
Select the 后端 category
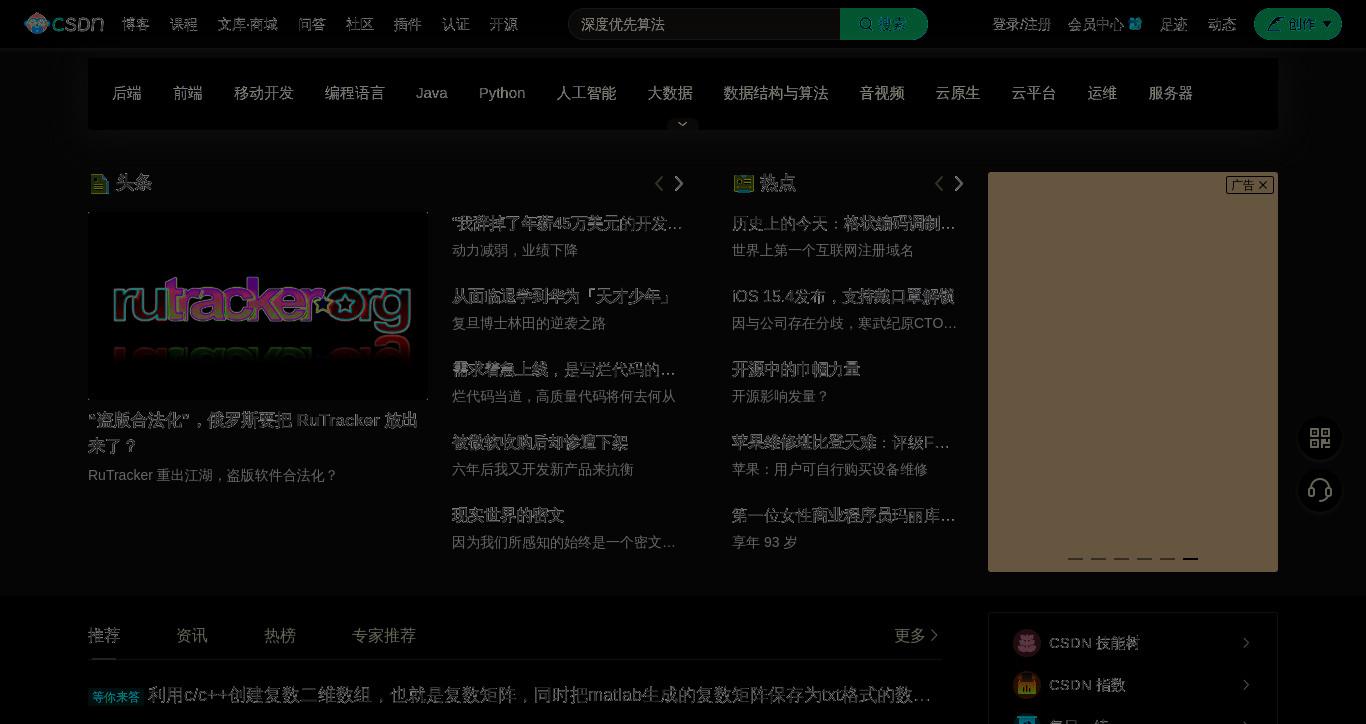127,93
